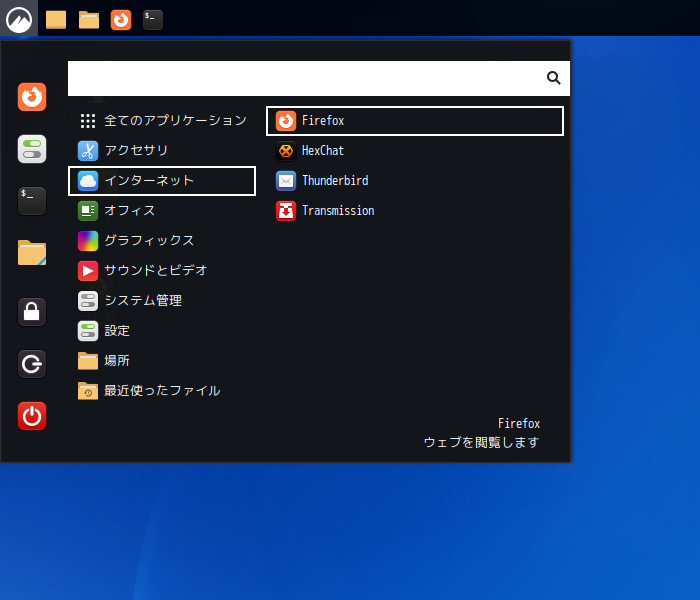Open files folder icon in favorites sidebar
Screen dimensions: 700x600
tap(32, 253)
